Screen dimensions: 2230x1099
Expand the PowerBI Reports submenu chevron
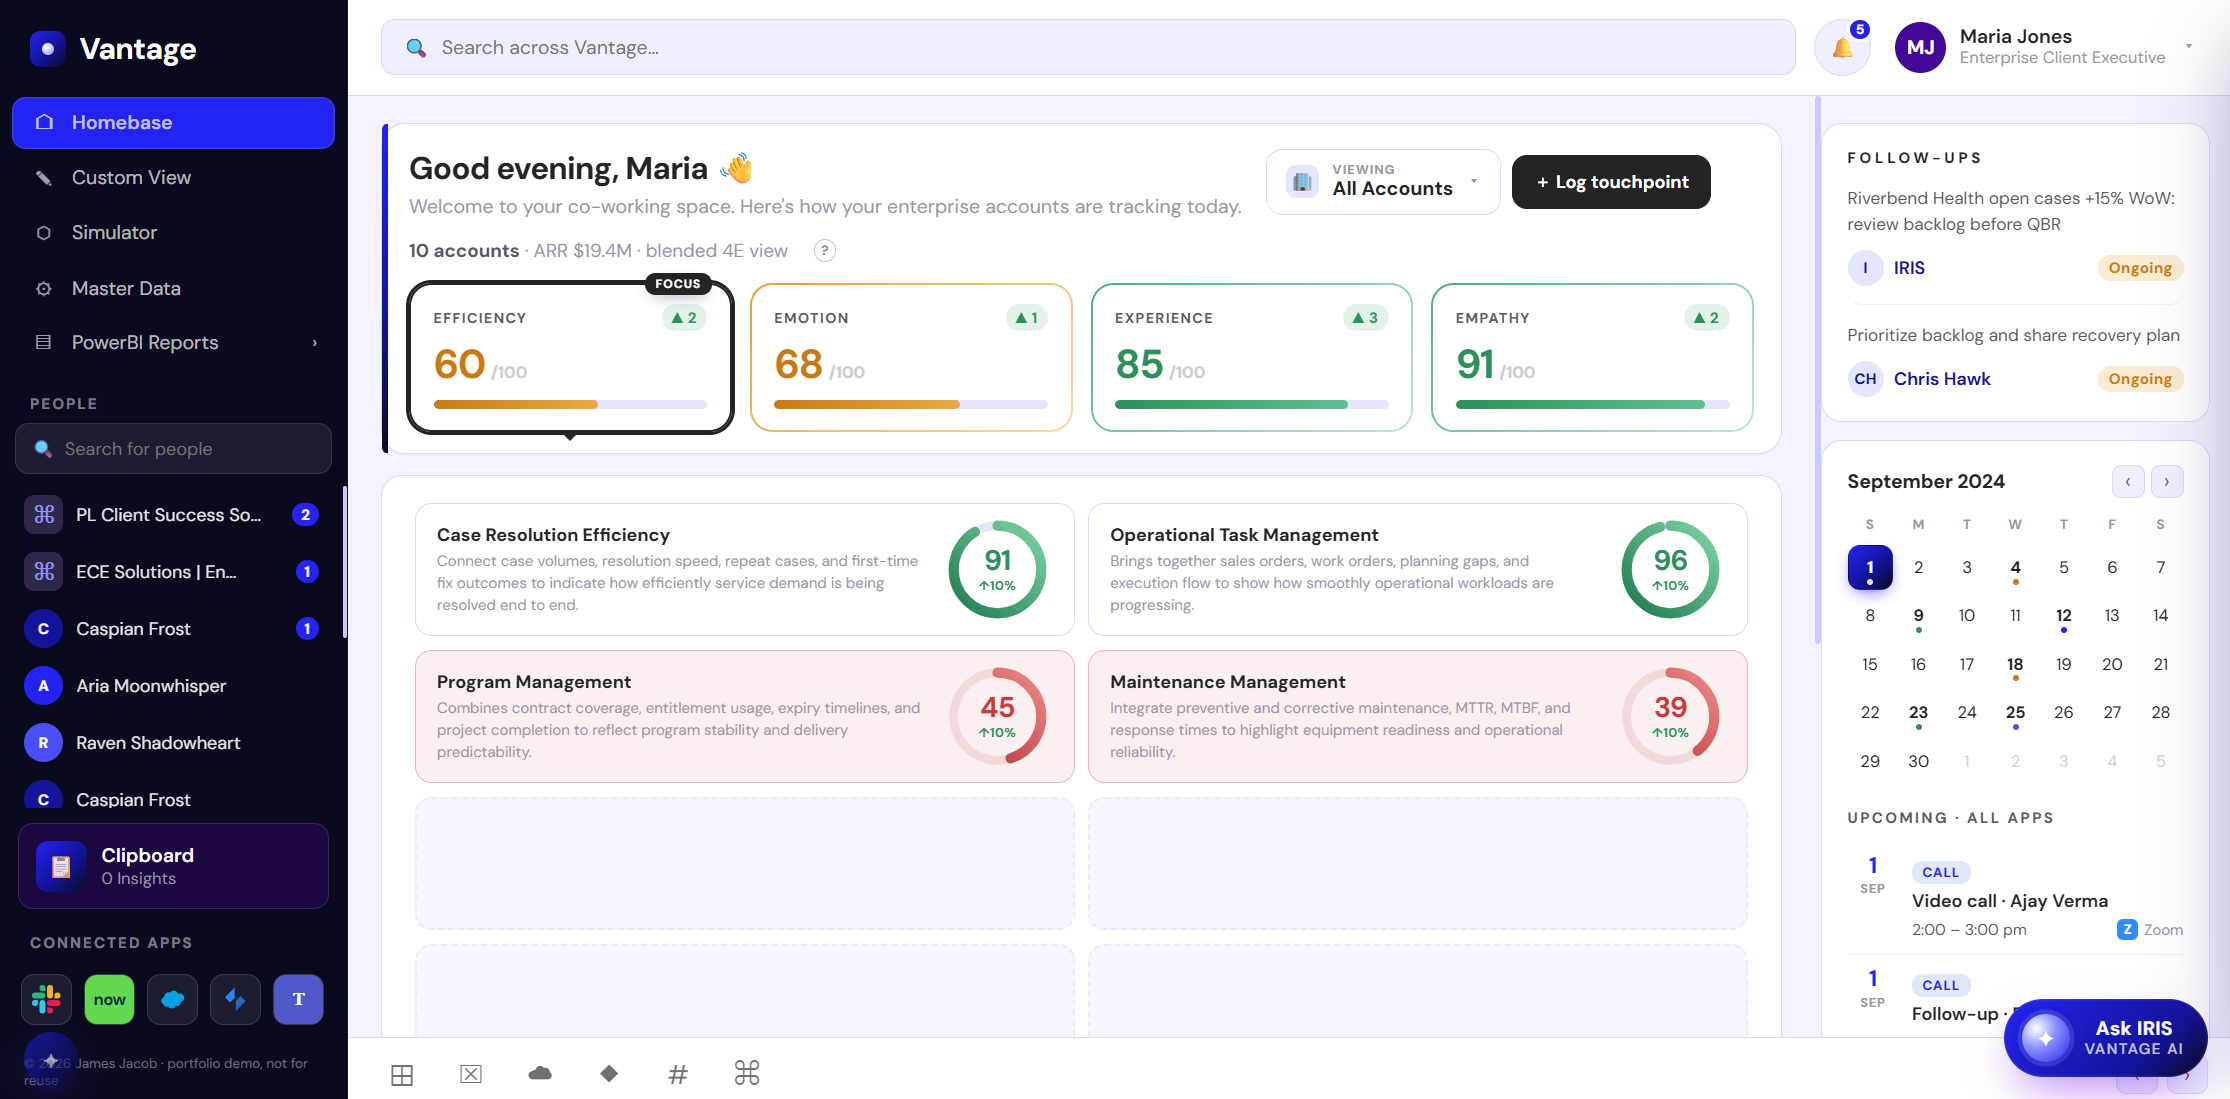315,343
